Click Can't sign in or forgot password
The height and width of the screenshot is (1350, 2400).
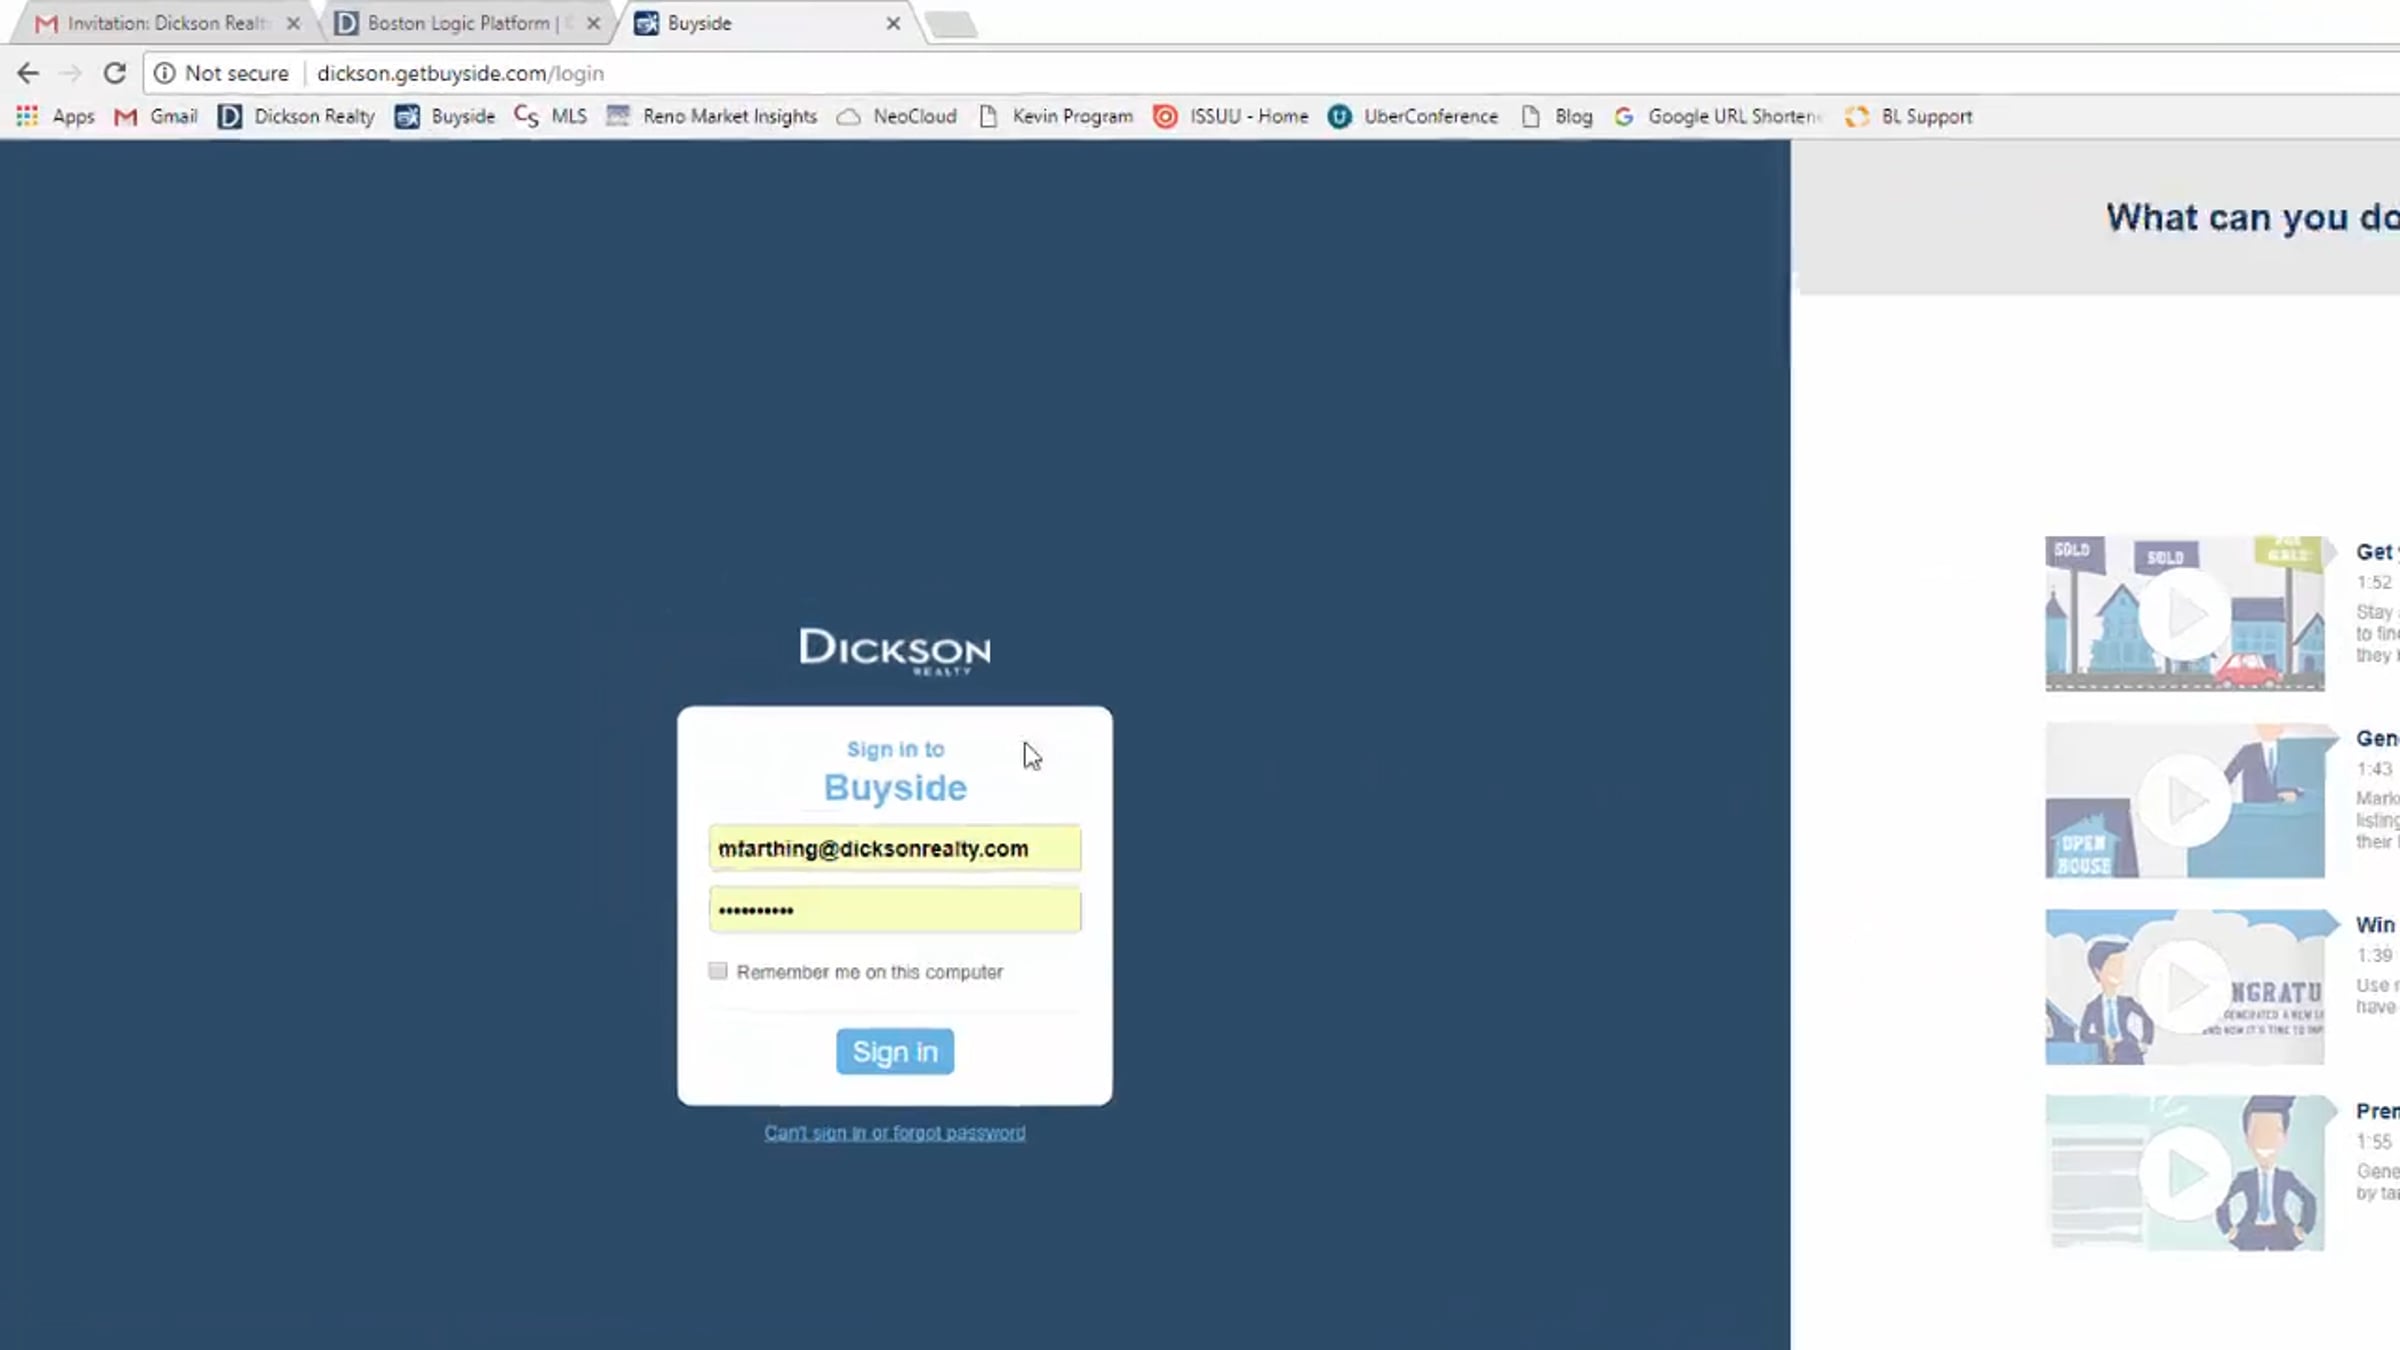894,1133
